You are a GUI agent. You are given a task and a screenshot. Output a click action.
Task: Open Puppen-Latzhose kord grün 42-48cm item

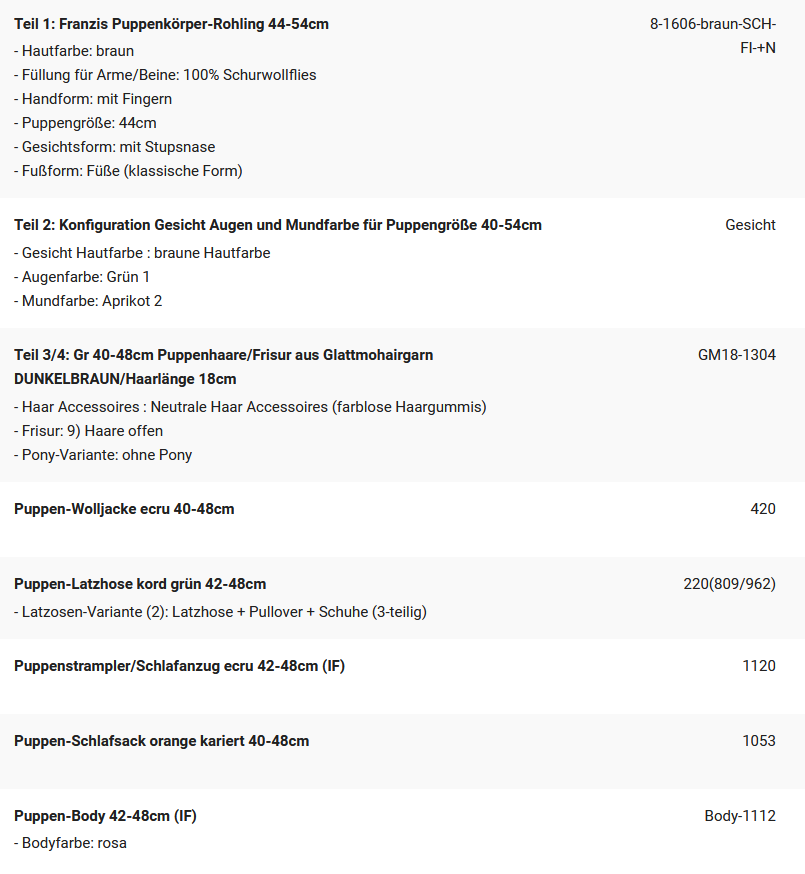[x=140, y=584]
